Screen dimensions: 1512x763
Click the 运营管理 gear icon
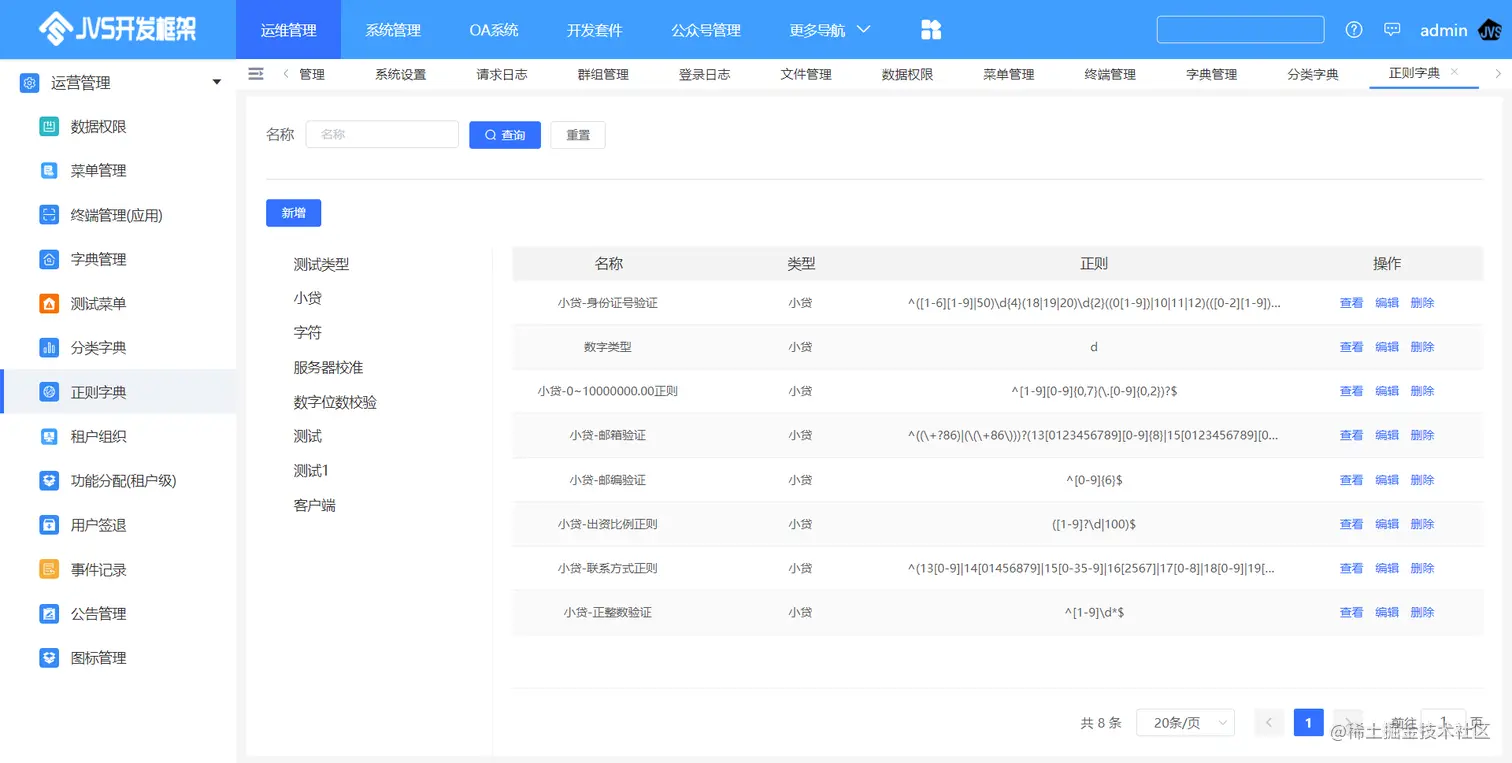click(x=30, y=83)
